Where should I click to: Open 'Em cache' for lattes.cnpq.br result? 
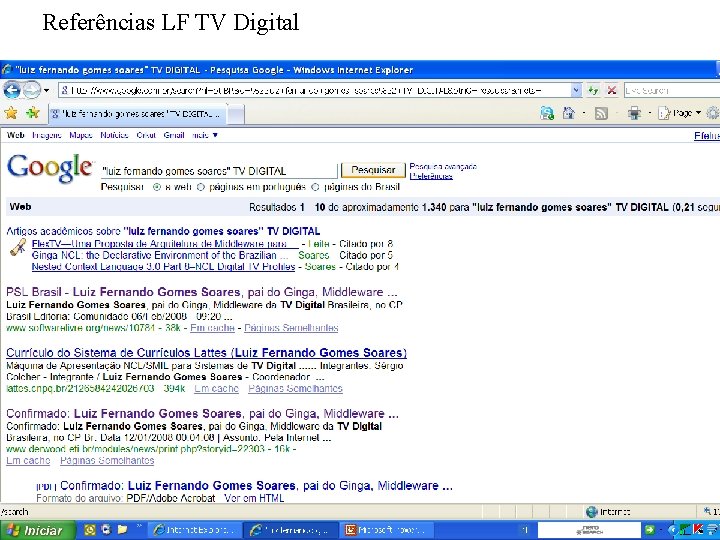(216, 388)
